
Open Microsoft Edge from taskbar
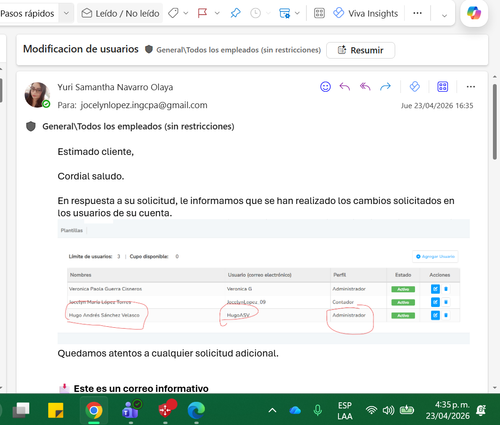coord(196,410)
